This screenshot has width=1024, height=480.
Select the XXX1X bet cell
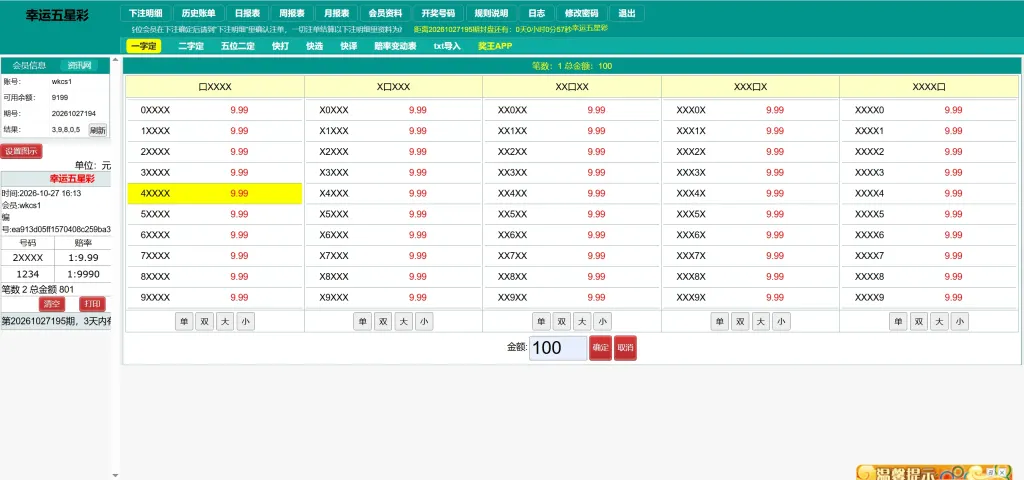point(750,131)
